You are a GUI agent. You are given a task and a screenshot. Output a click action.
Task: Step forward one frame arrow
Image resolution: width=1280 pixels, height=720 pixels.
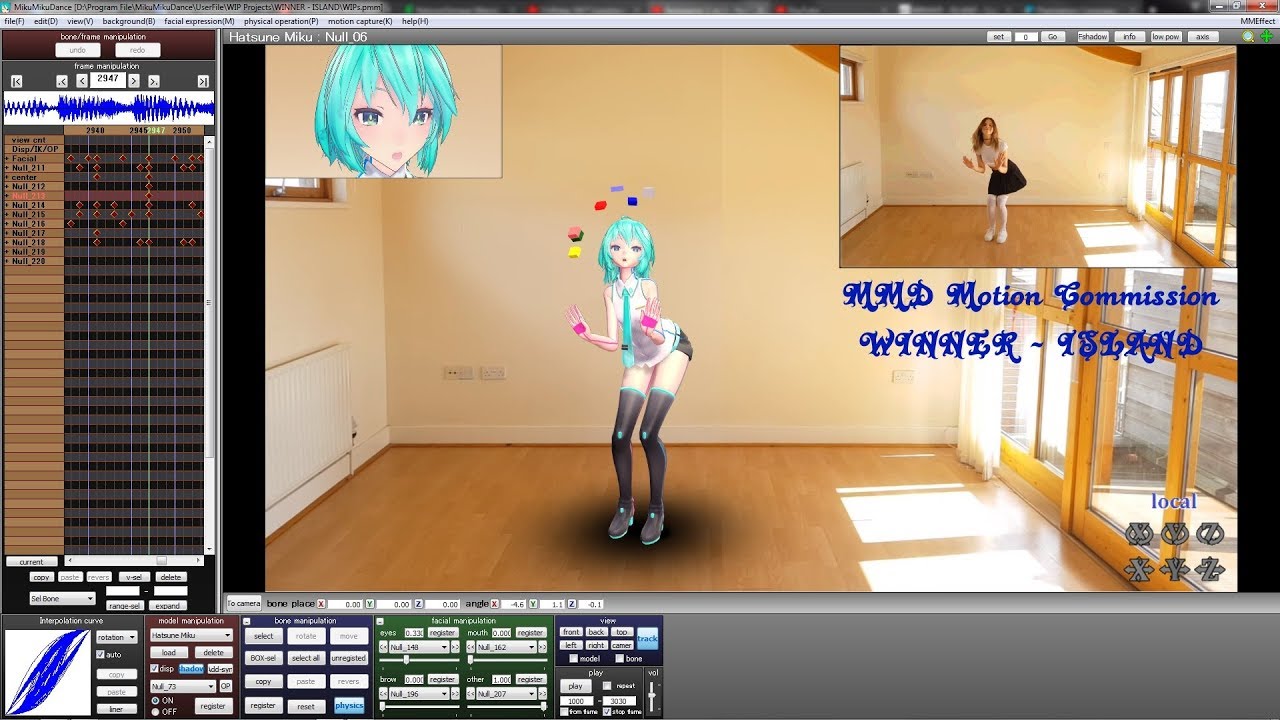(x=134, y=82)
